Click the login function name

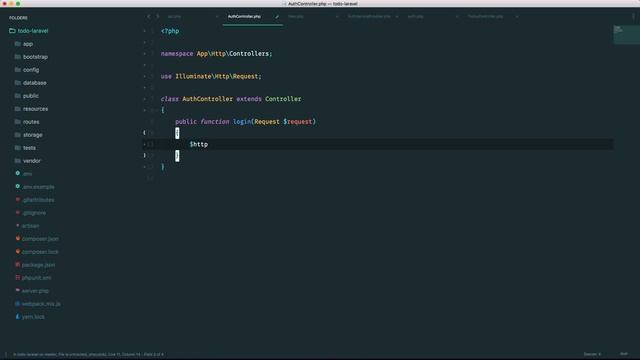242,122
